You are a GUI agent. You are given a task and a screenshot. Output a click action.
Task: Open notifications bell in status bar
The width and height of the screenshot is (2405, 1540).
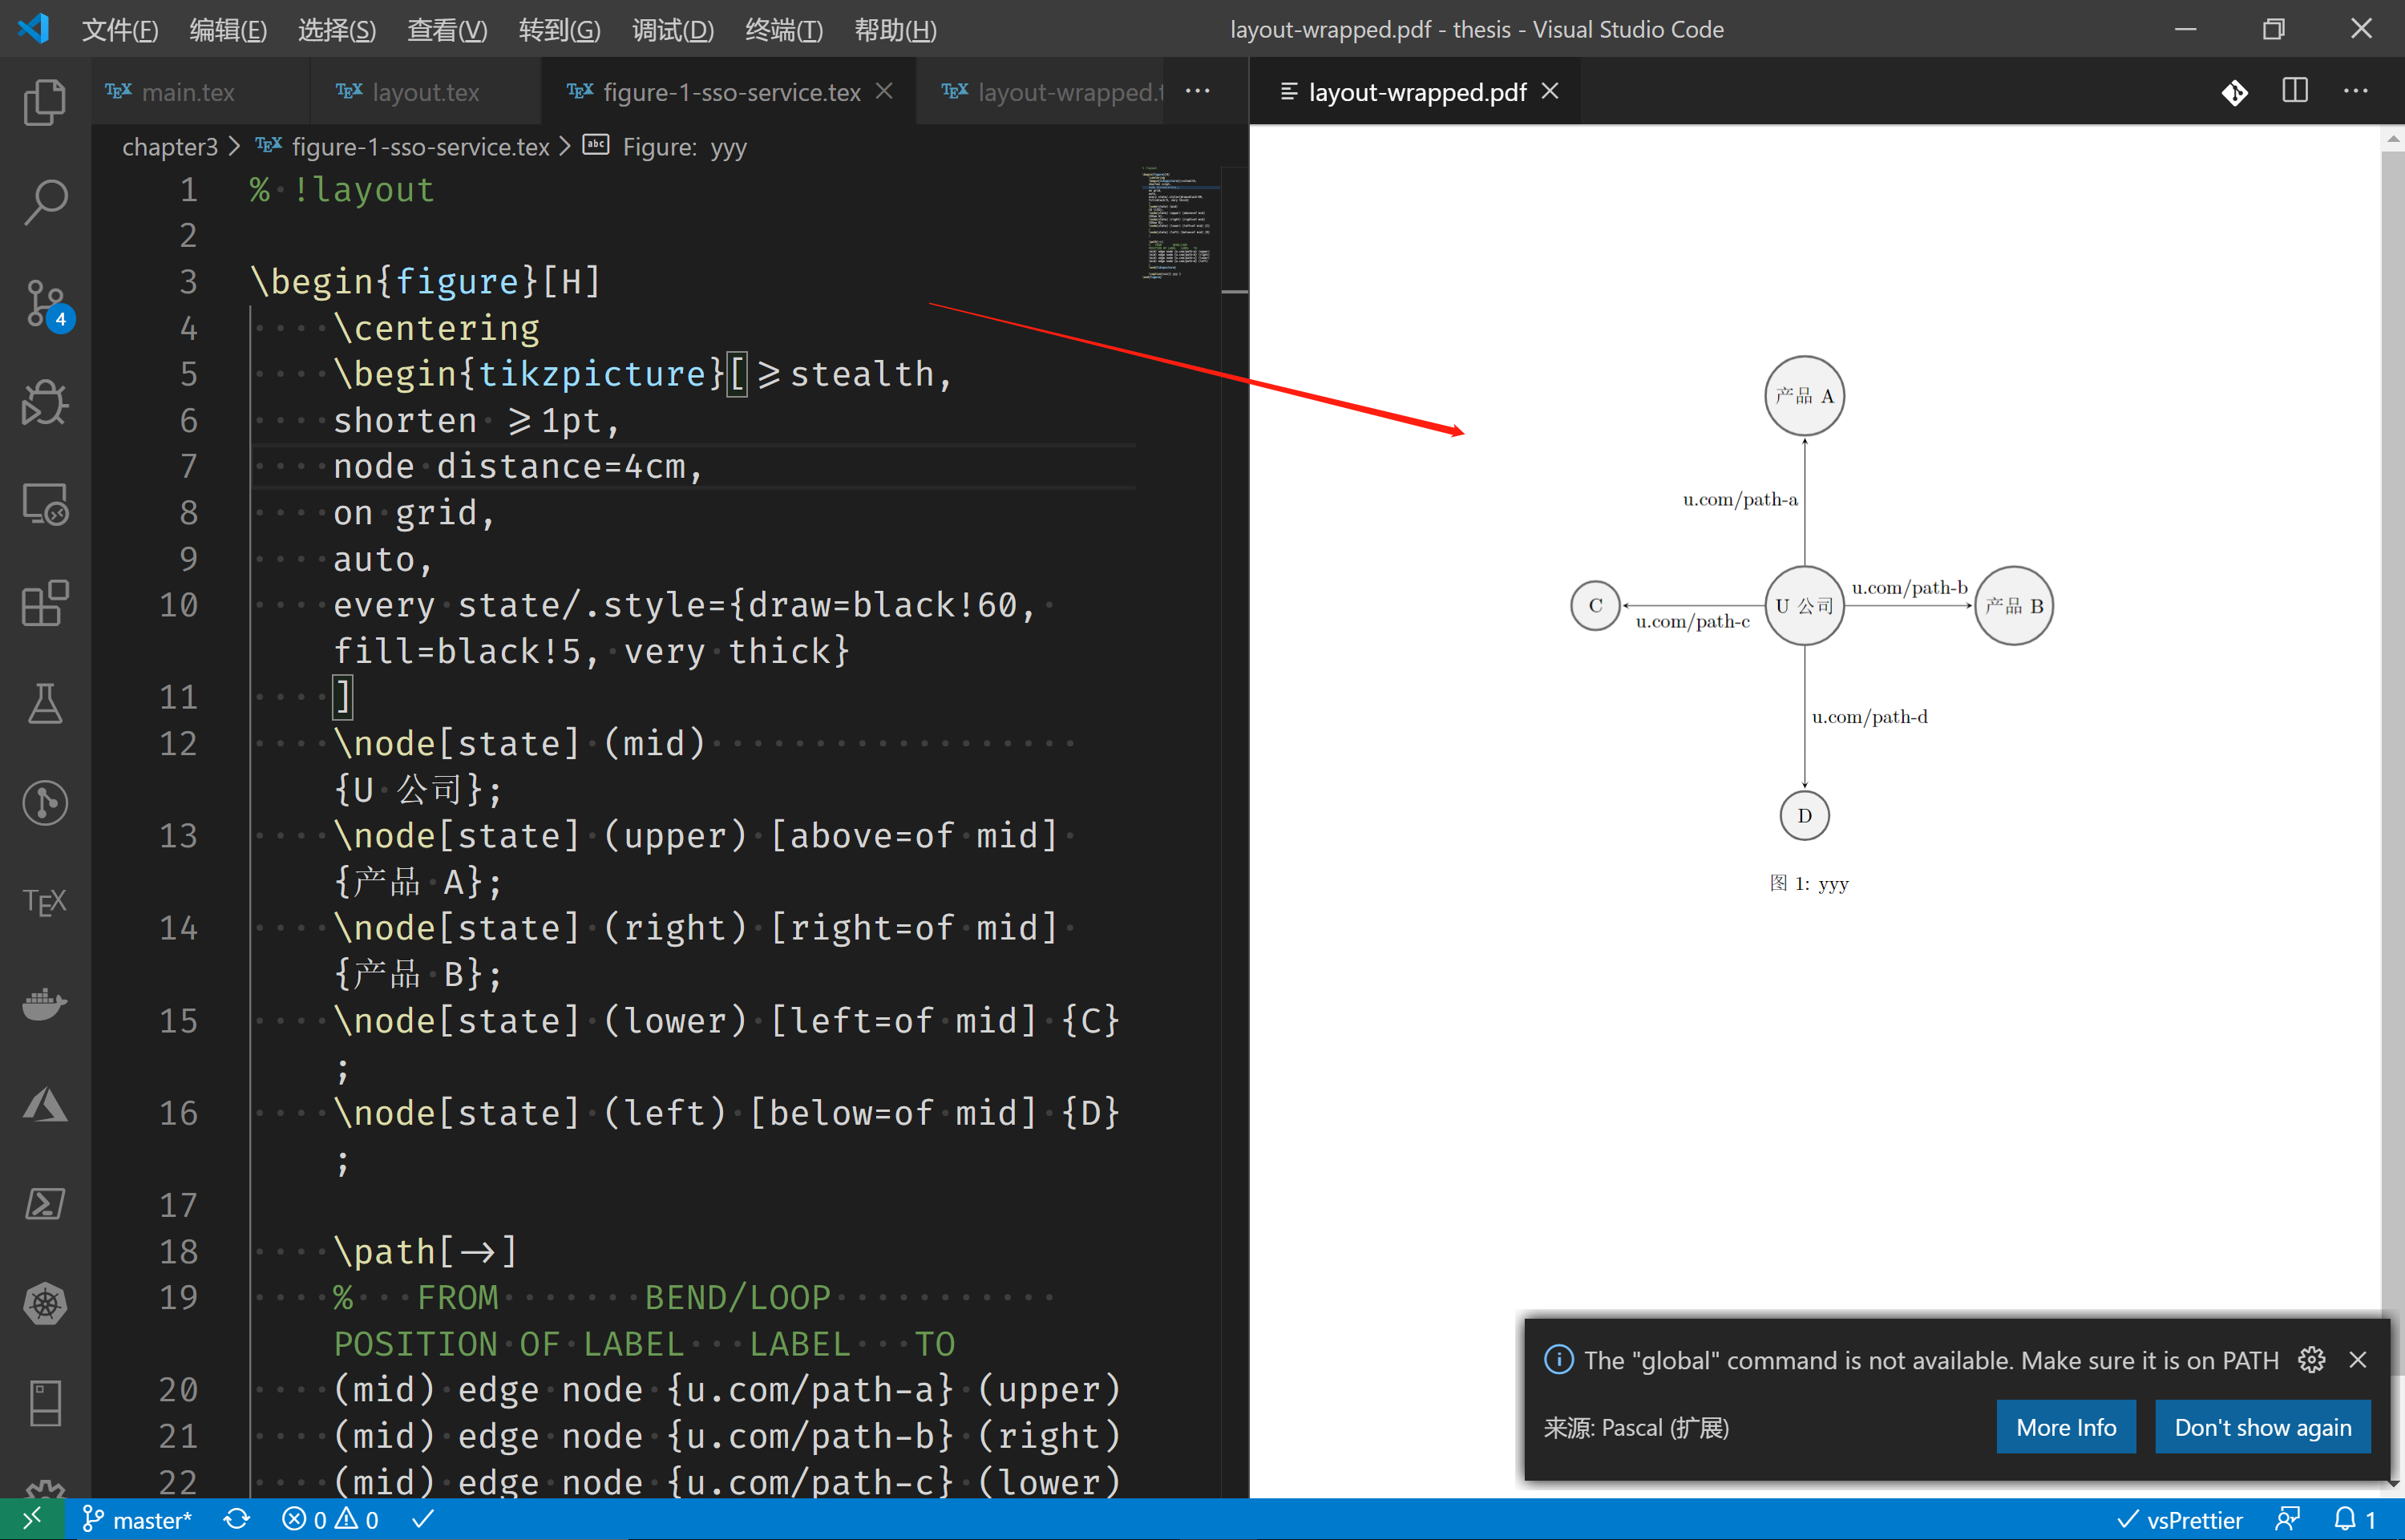coord(2355,1520)
